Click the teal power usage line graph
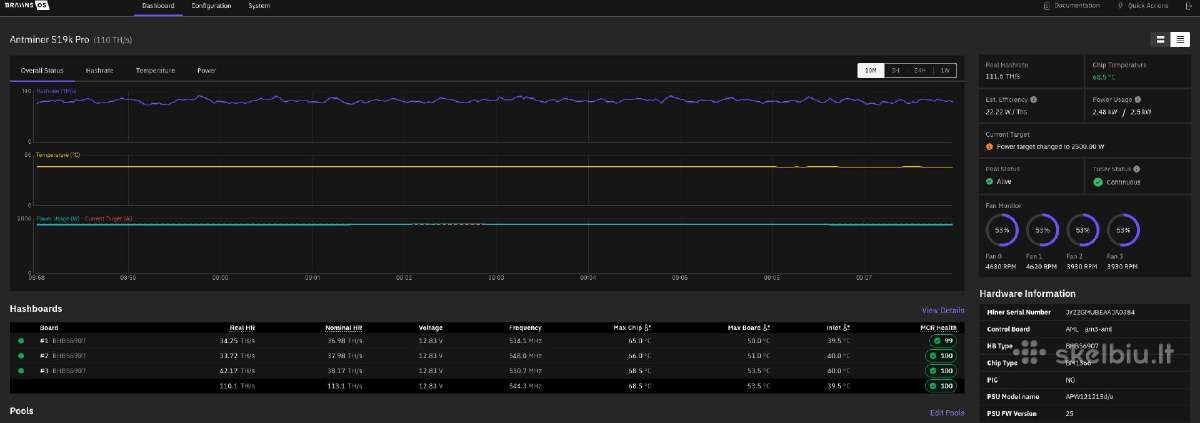This screenshot has width=1200, height=423. (x=495, y=225)
